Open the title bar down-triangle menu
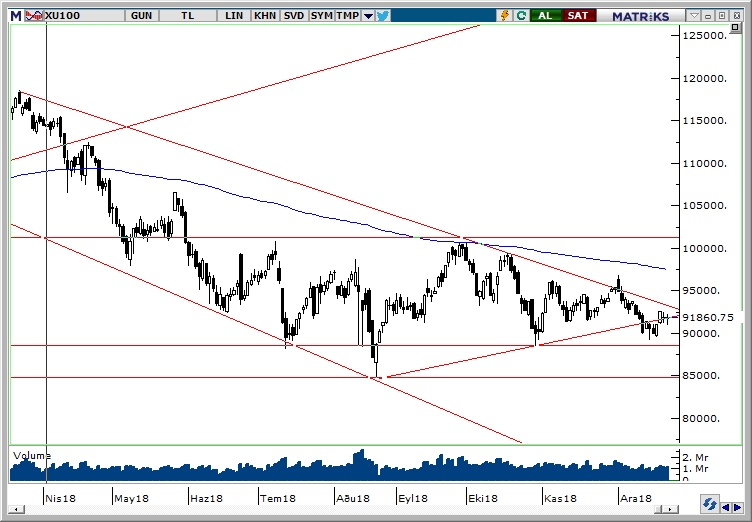 [x=694, y=16]
